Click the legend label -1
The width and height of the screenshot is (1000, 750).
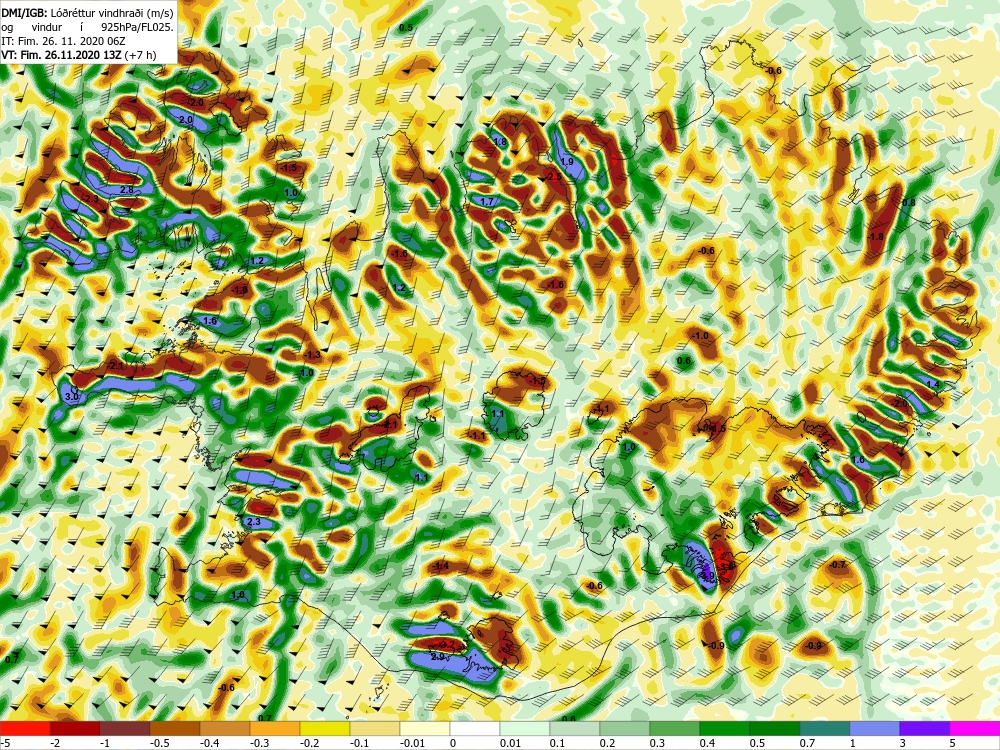click(x=106, y=743)
